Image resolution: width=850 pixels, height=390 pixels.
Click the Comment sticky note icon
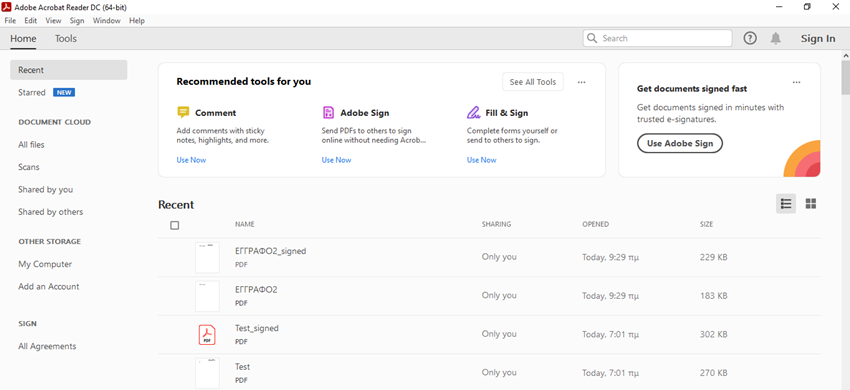[183, 113]
